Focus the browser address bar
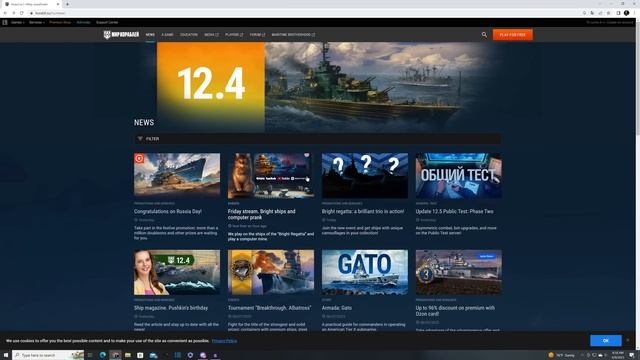640x360 pixels. 306,13
